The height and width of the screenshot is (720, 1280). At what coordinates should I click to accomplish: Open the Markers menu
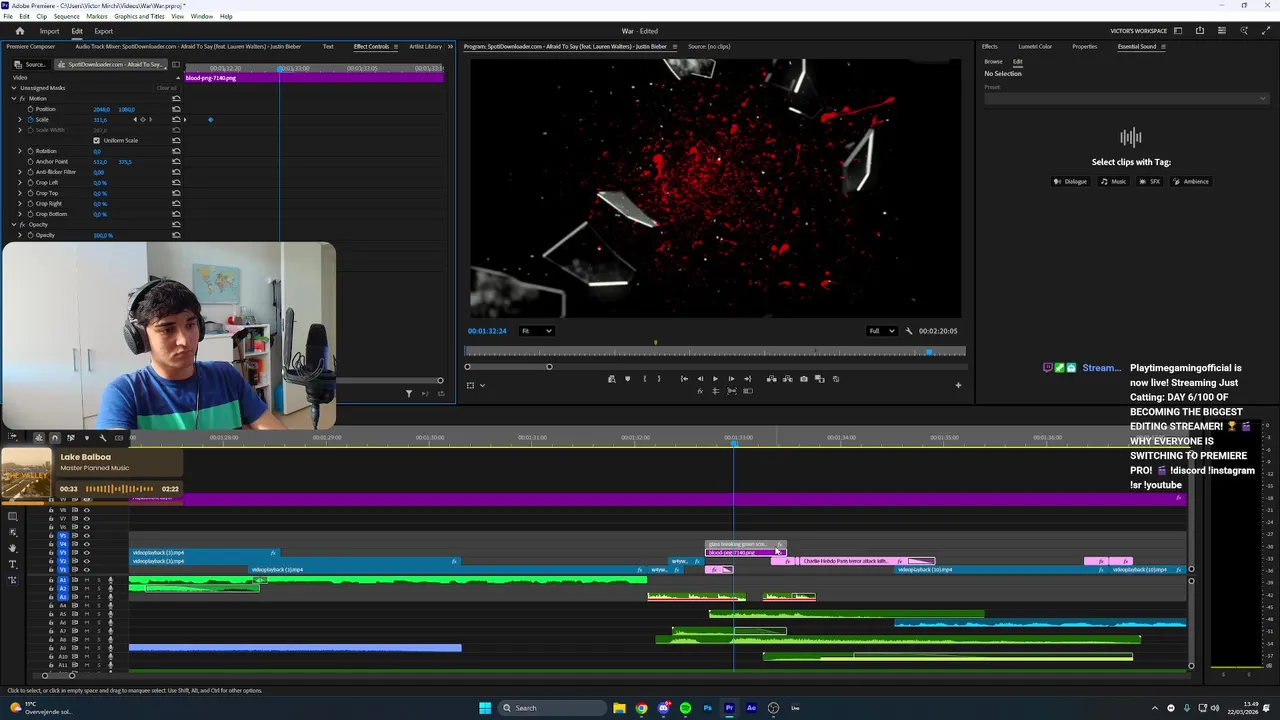(x=97, y=16)
